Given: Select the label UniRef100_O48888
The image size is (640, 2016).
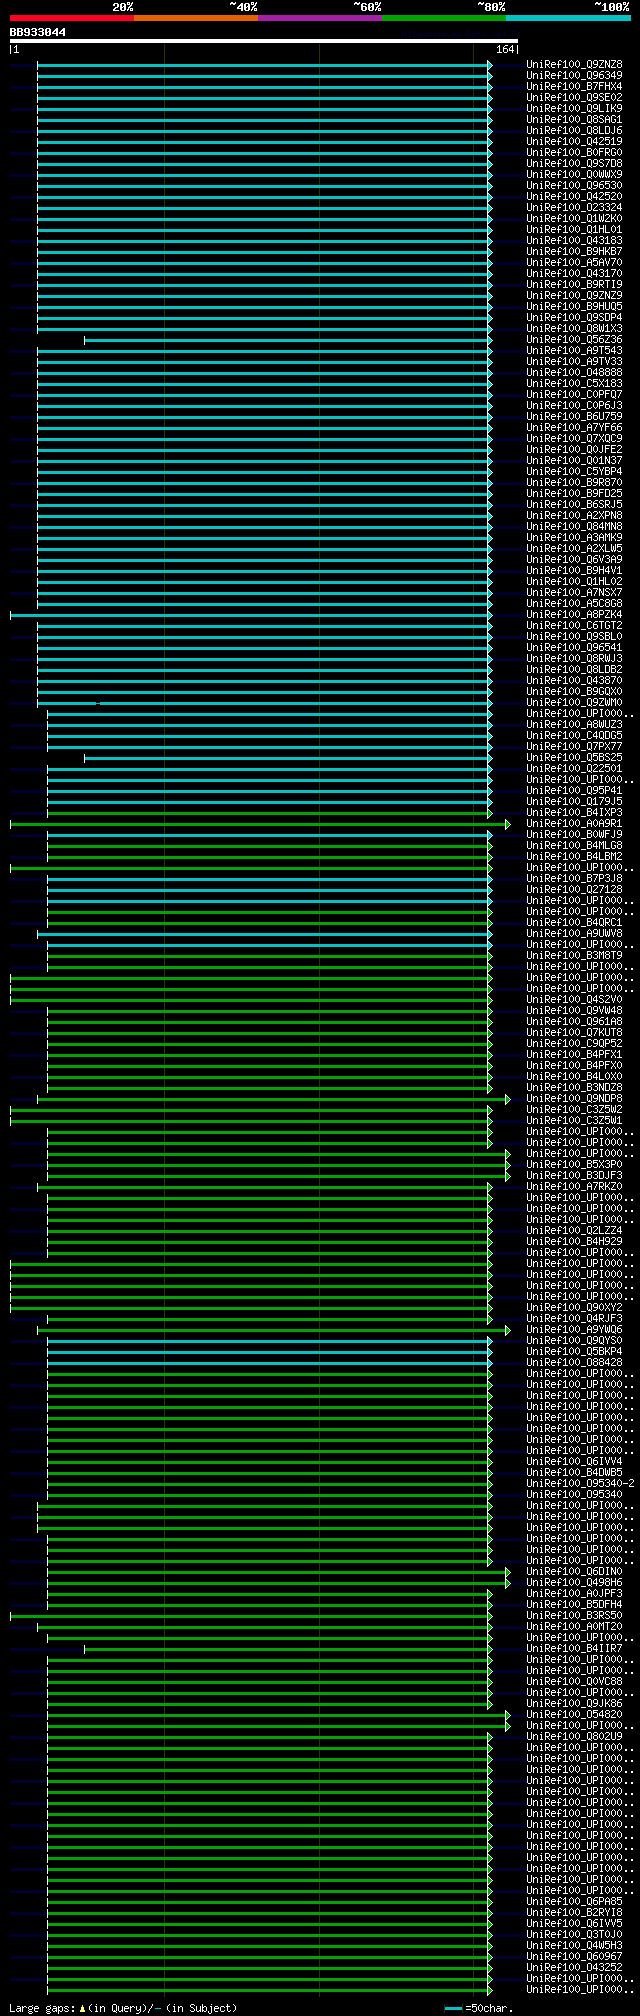Looking at the screenshot, I should pos(574,373).
